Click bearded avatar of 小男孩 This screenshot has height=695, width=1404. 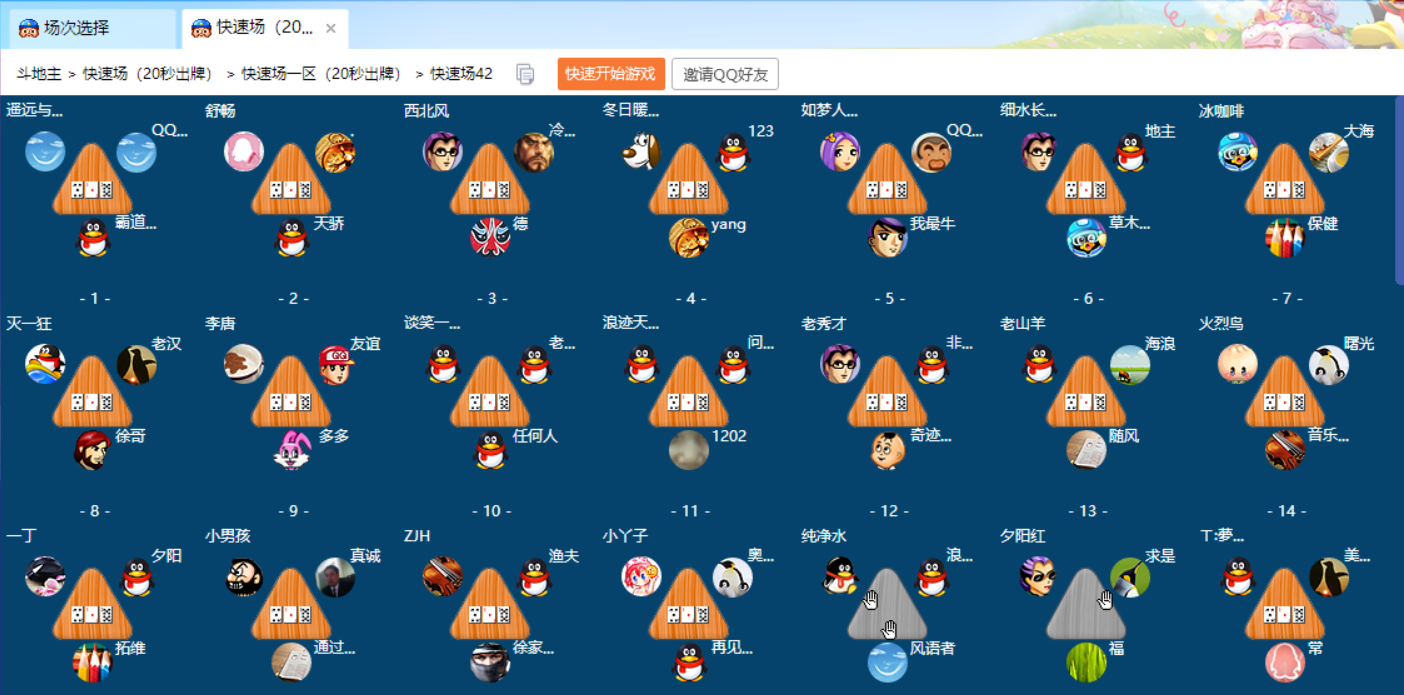pyautogui.click(x=244, y=577)
